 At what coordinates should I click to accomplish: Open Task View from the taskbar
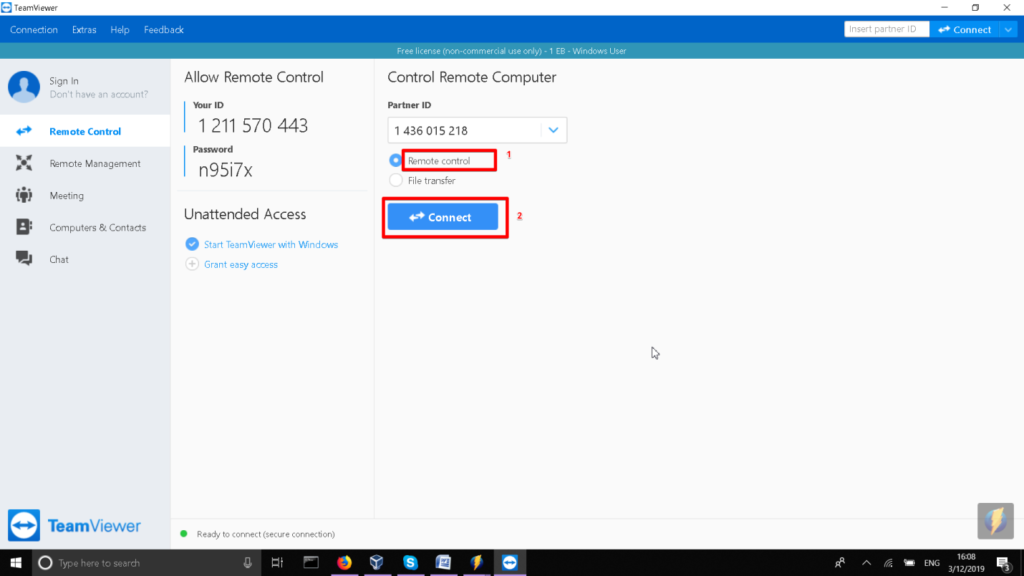click(x=277, y=562)
